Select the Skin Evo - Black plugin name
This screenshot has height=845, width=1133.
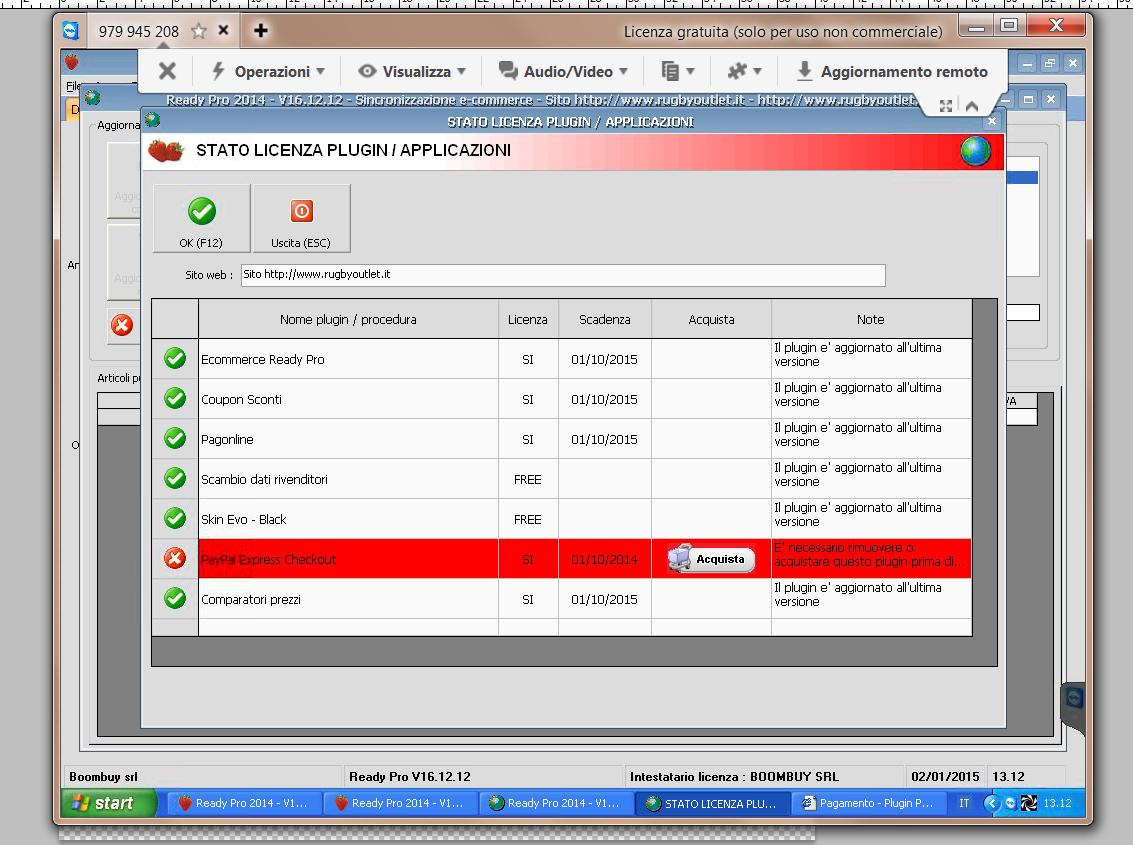[244, 519]
